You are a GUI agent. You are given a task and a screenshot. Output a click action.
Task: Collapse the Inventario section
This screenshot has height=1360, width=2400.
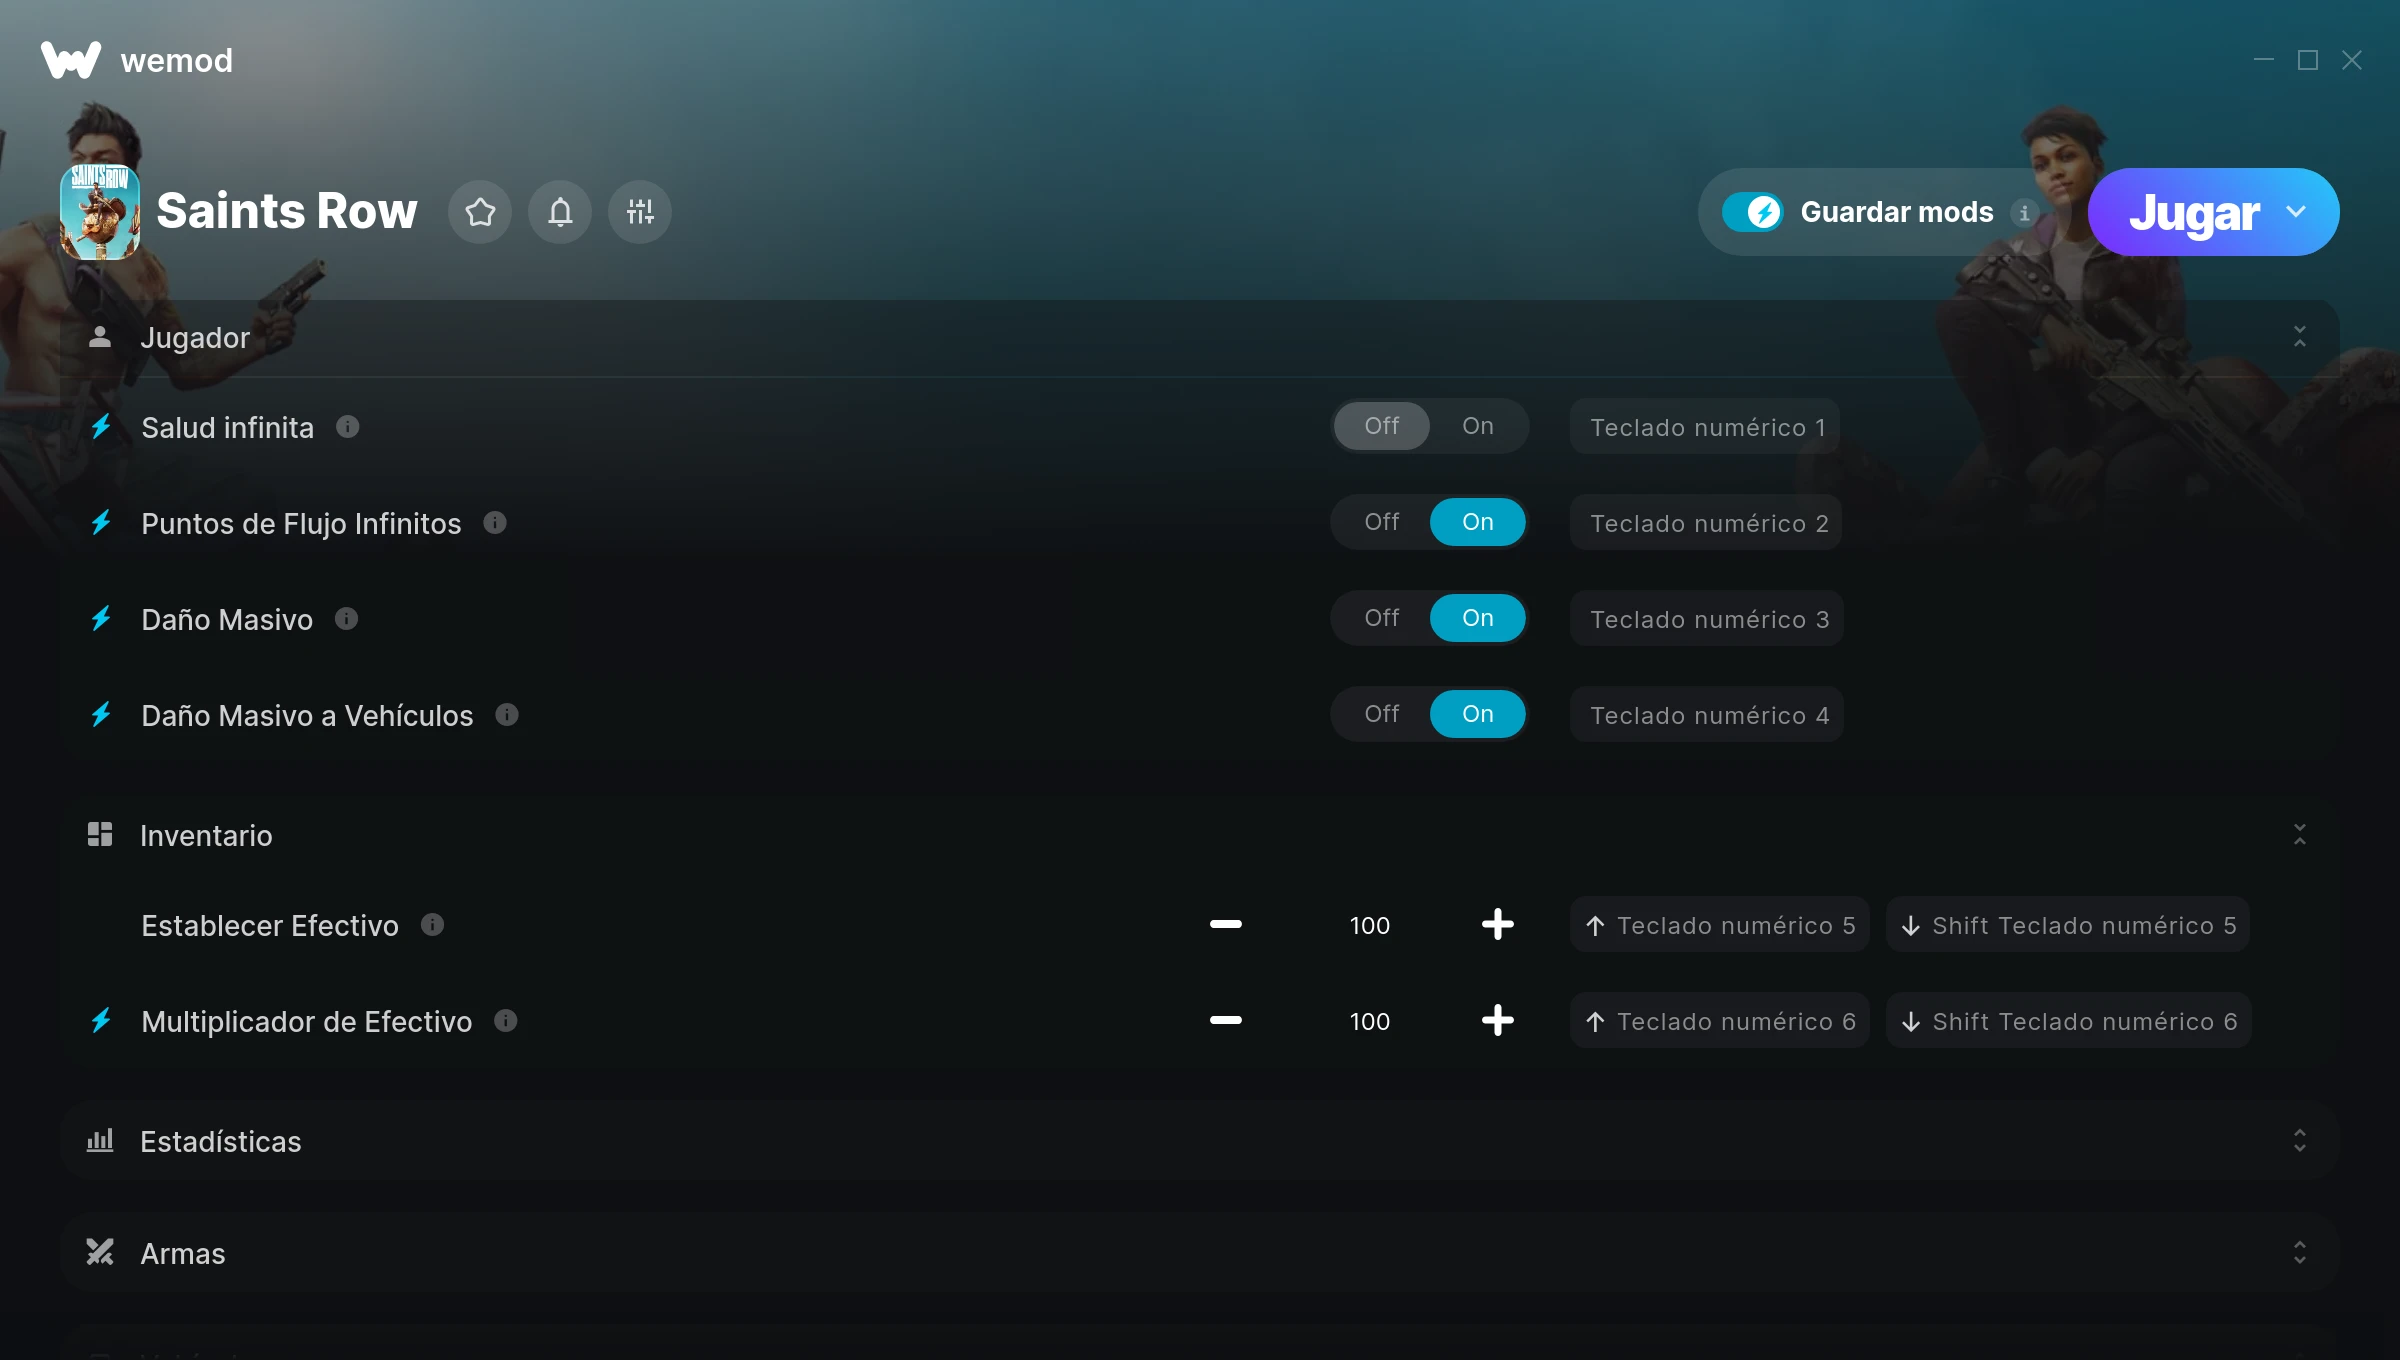click(x=2300, y=835)
